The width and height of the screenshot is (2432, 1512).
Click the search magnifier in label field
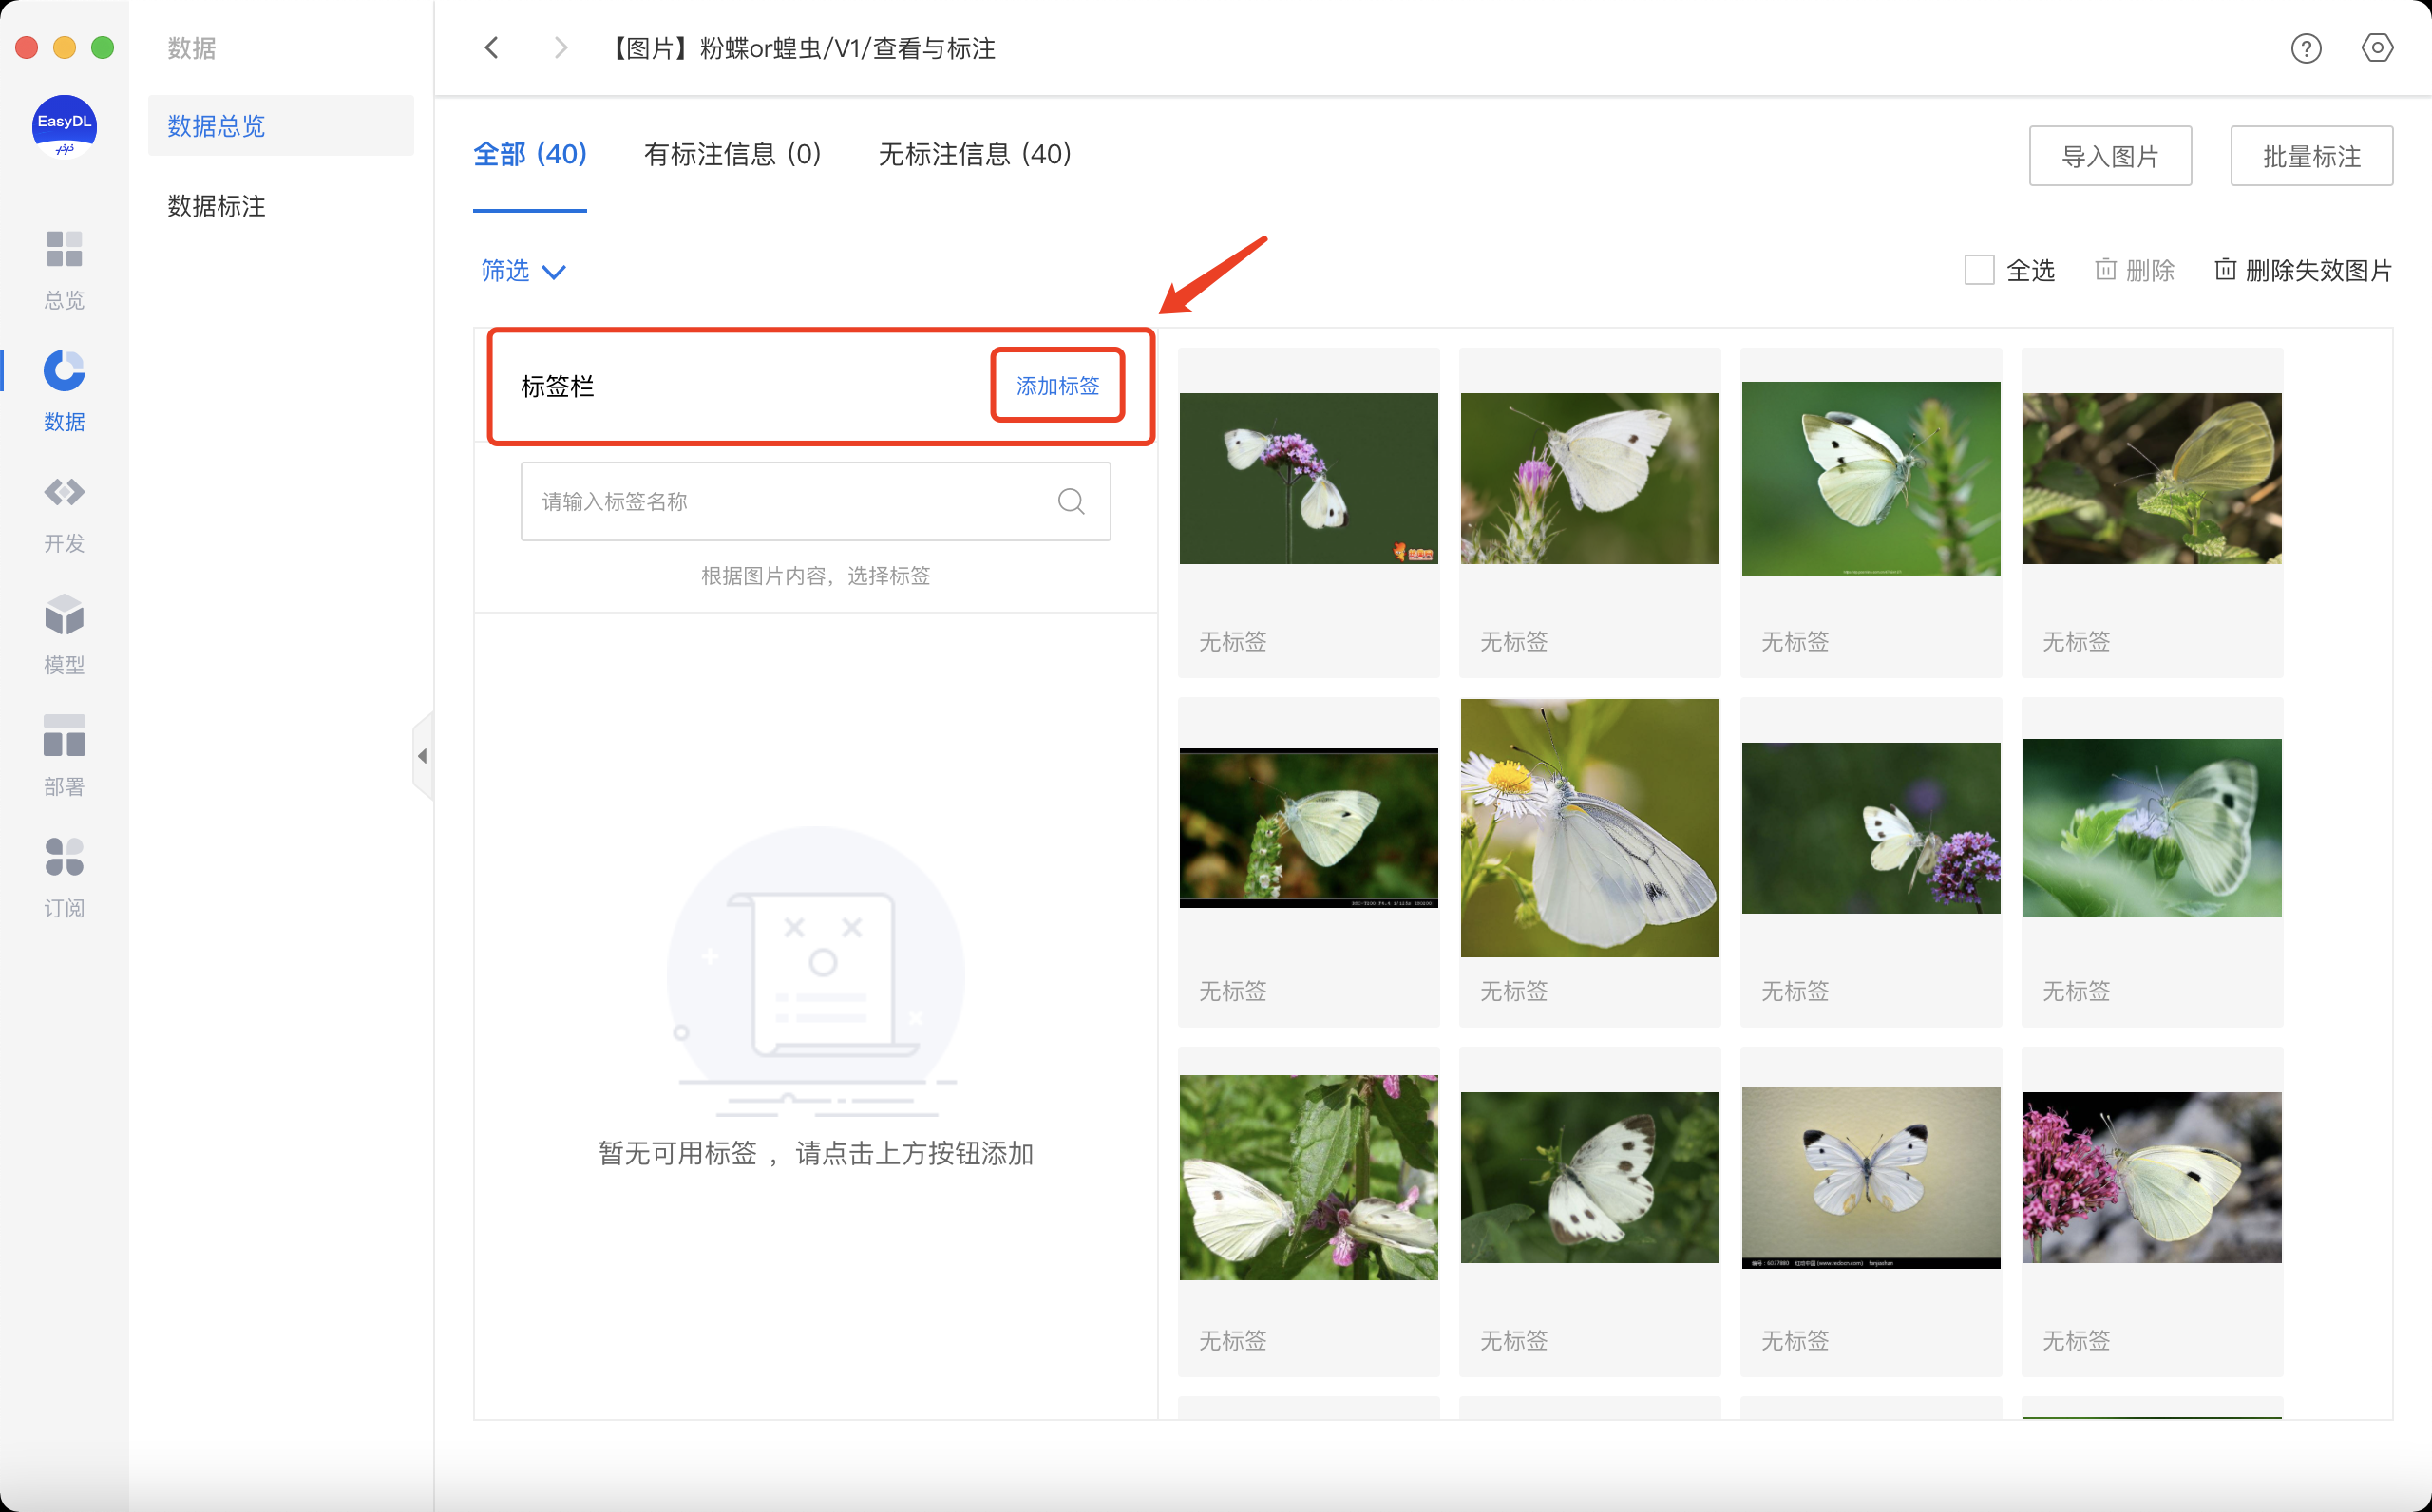(1071, 501)
